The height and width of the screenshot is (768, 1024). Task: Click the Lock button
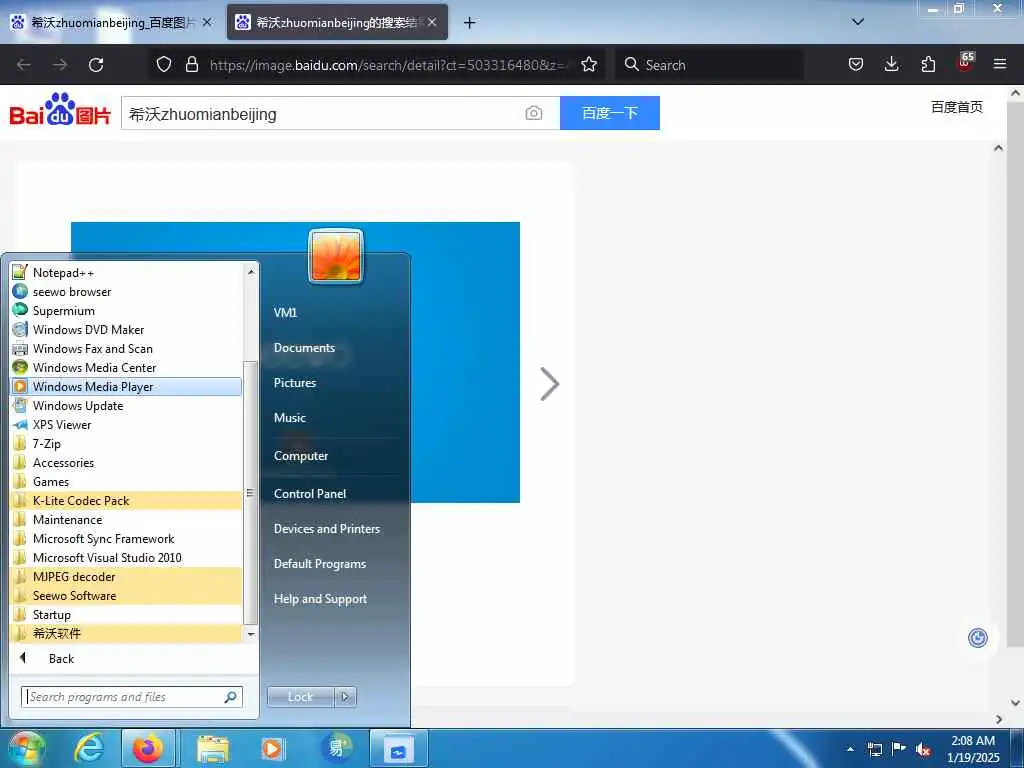300,697
